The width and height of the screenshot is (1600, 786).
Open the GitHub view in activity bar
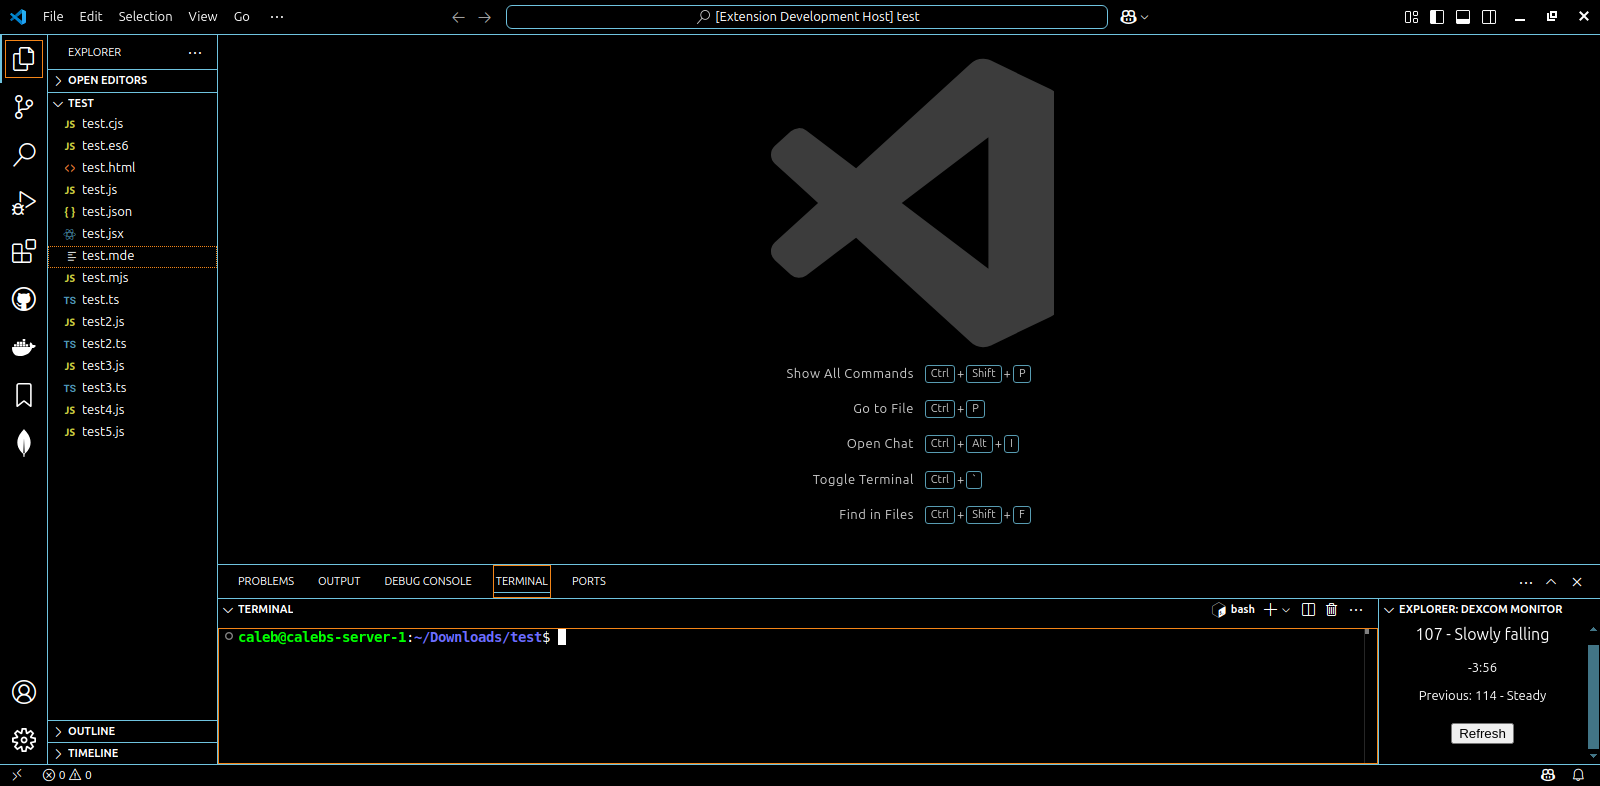click(24, 299)
